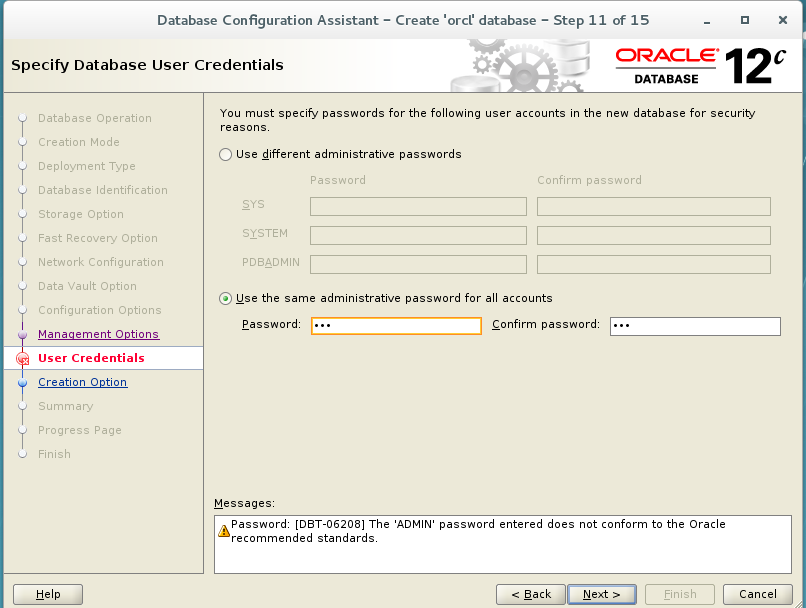Image resolution: width=806 pixels, height=608 pixels.
Task: Click the PDBADMIN confirm password field
Action: [654, 264]
